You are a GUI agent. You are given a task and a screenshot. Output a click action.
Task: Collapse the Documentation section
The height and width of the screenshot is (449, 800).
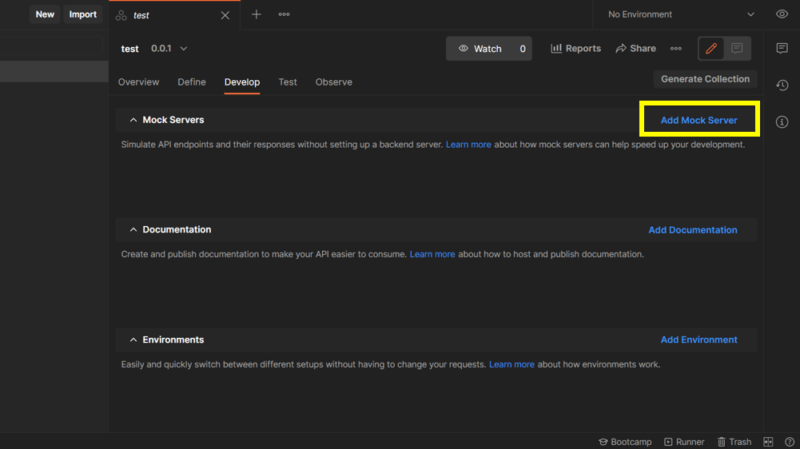coord(133,230)
